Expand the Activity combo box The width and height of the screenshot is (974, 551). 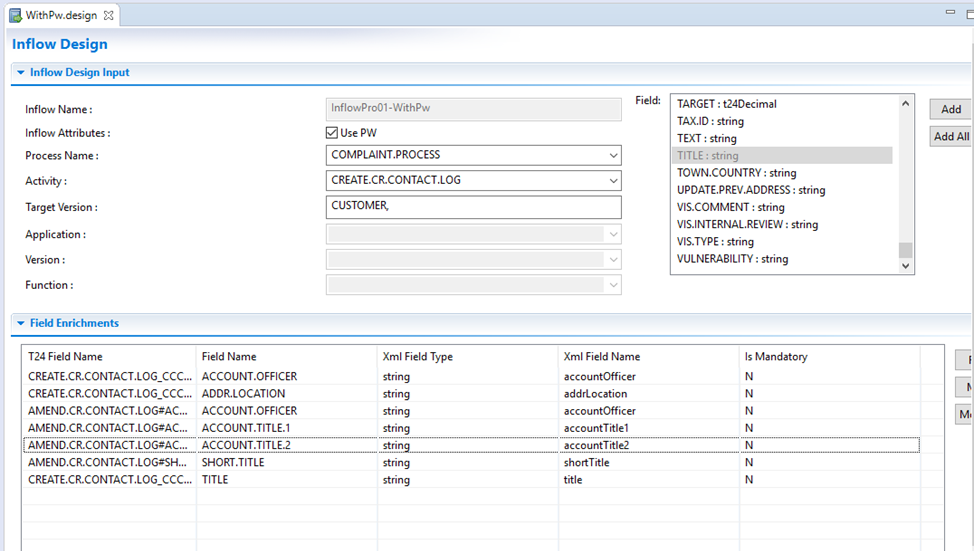point(612,181)
